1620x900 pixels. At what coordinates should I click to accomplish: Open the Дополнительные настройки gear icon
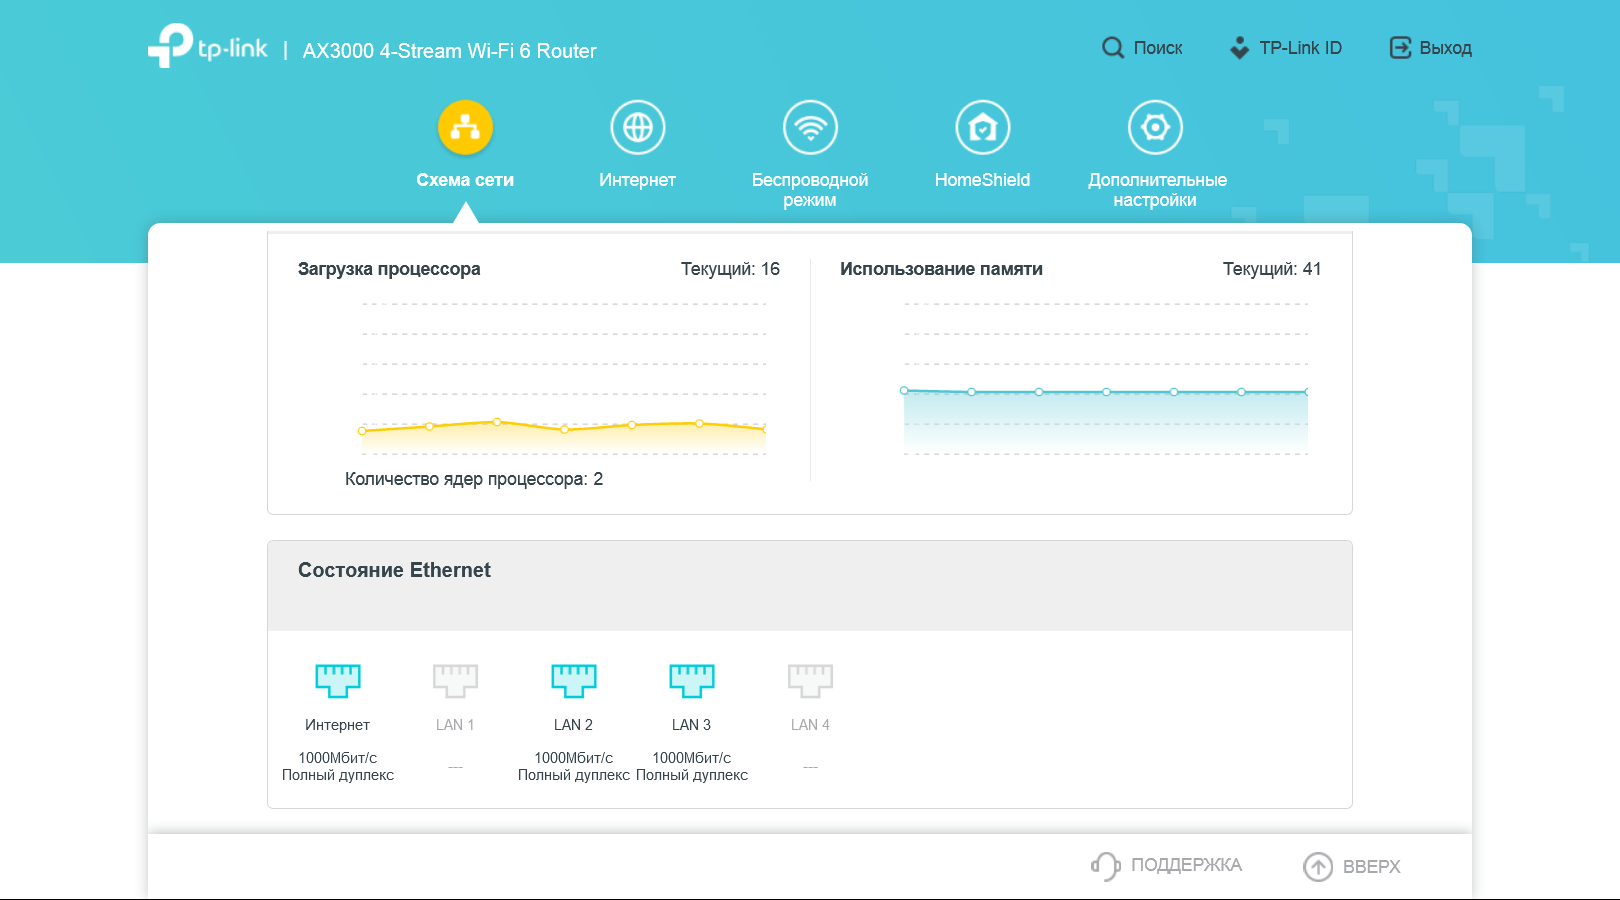pyautogui.click(x=1155, y=128)
